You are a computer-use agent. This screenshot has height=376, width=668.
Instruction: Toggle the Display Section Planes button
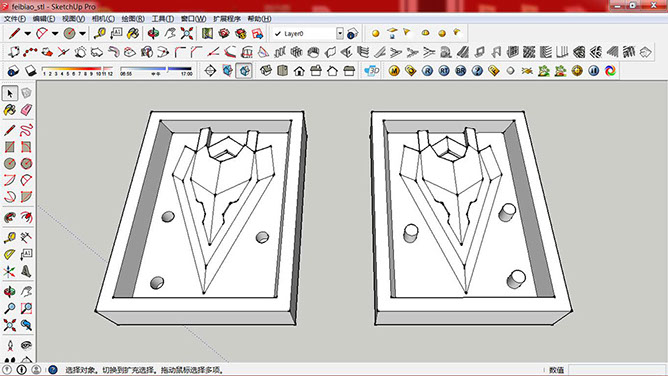click(227, 71)
